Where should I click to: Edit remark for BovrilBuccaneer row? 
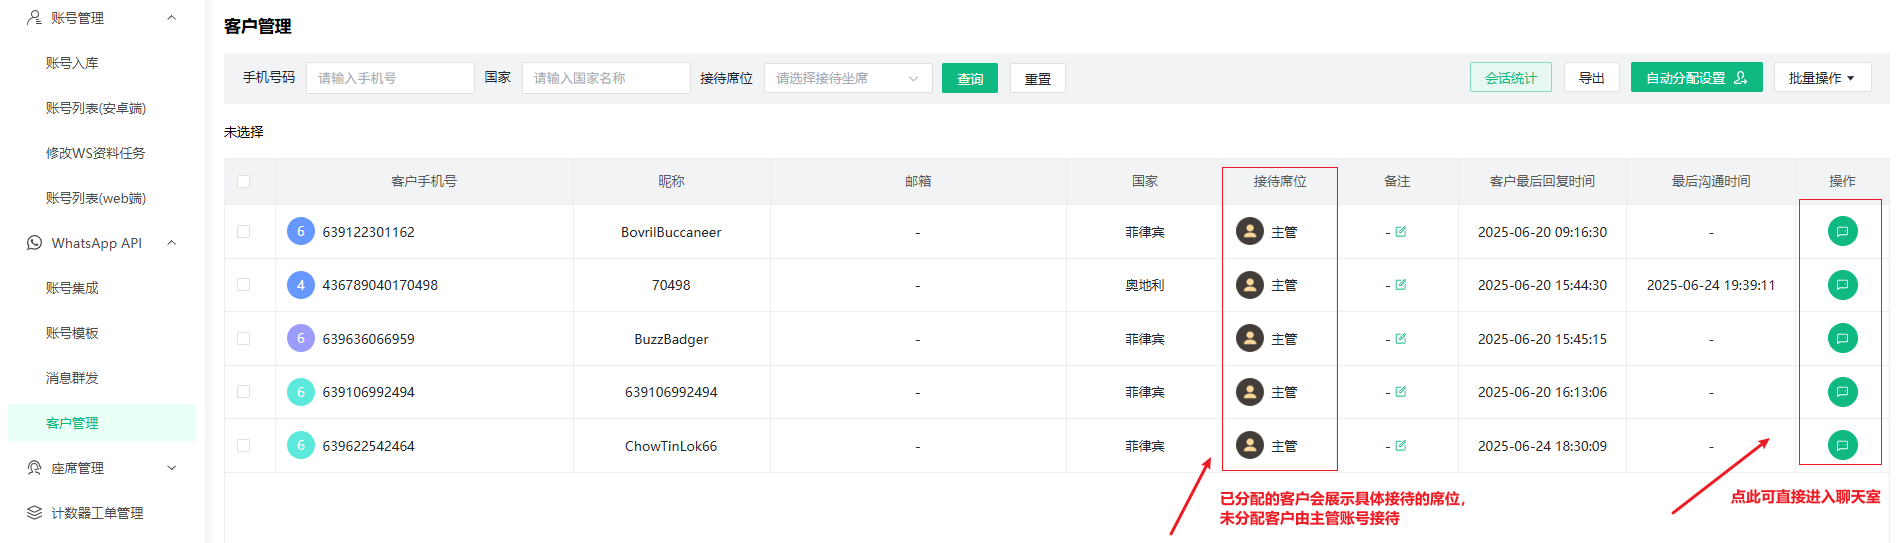[1401, 231]
